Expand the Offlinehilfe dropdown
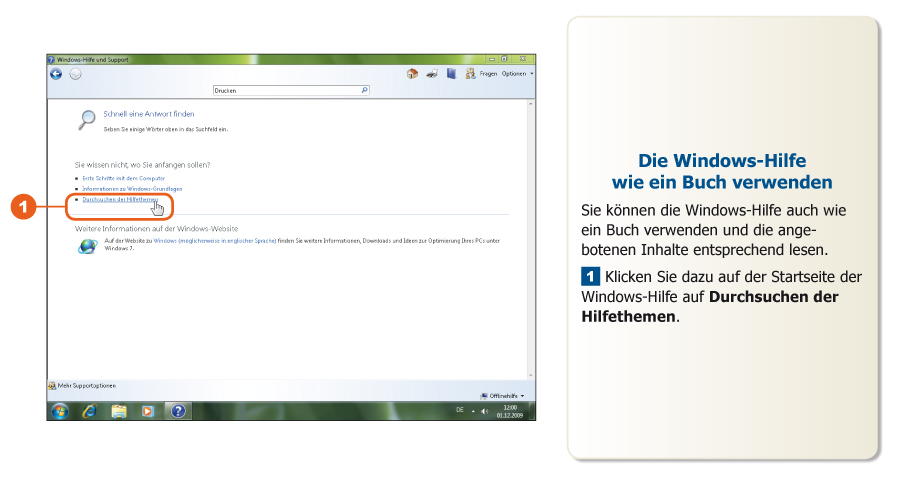Screen dimensions: 900x480 pyautogui.click(x=507, y=396)
